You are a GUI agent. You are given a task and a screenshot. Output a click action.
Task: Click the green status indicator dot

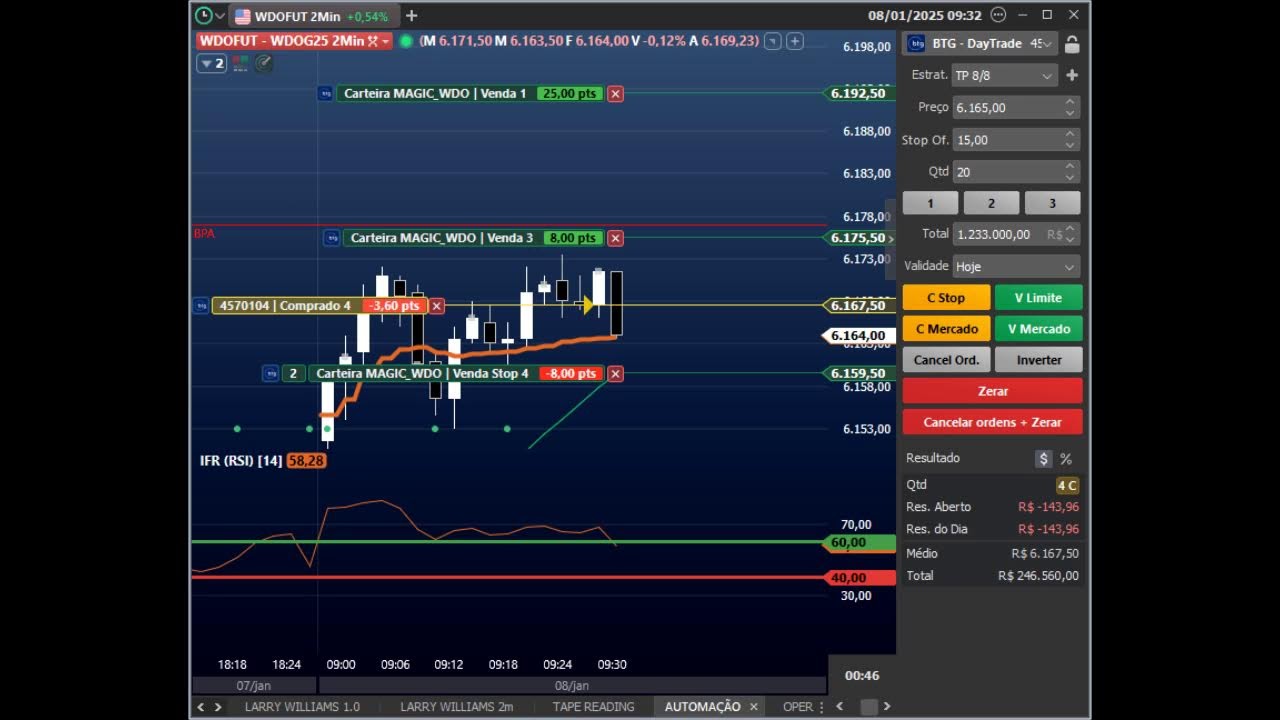pos(406,41)
